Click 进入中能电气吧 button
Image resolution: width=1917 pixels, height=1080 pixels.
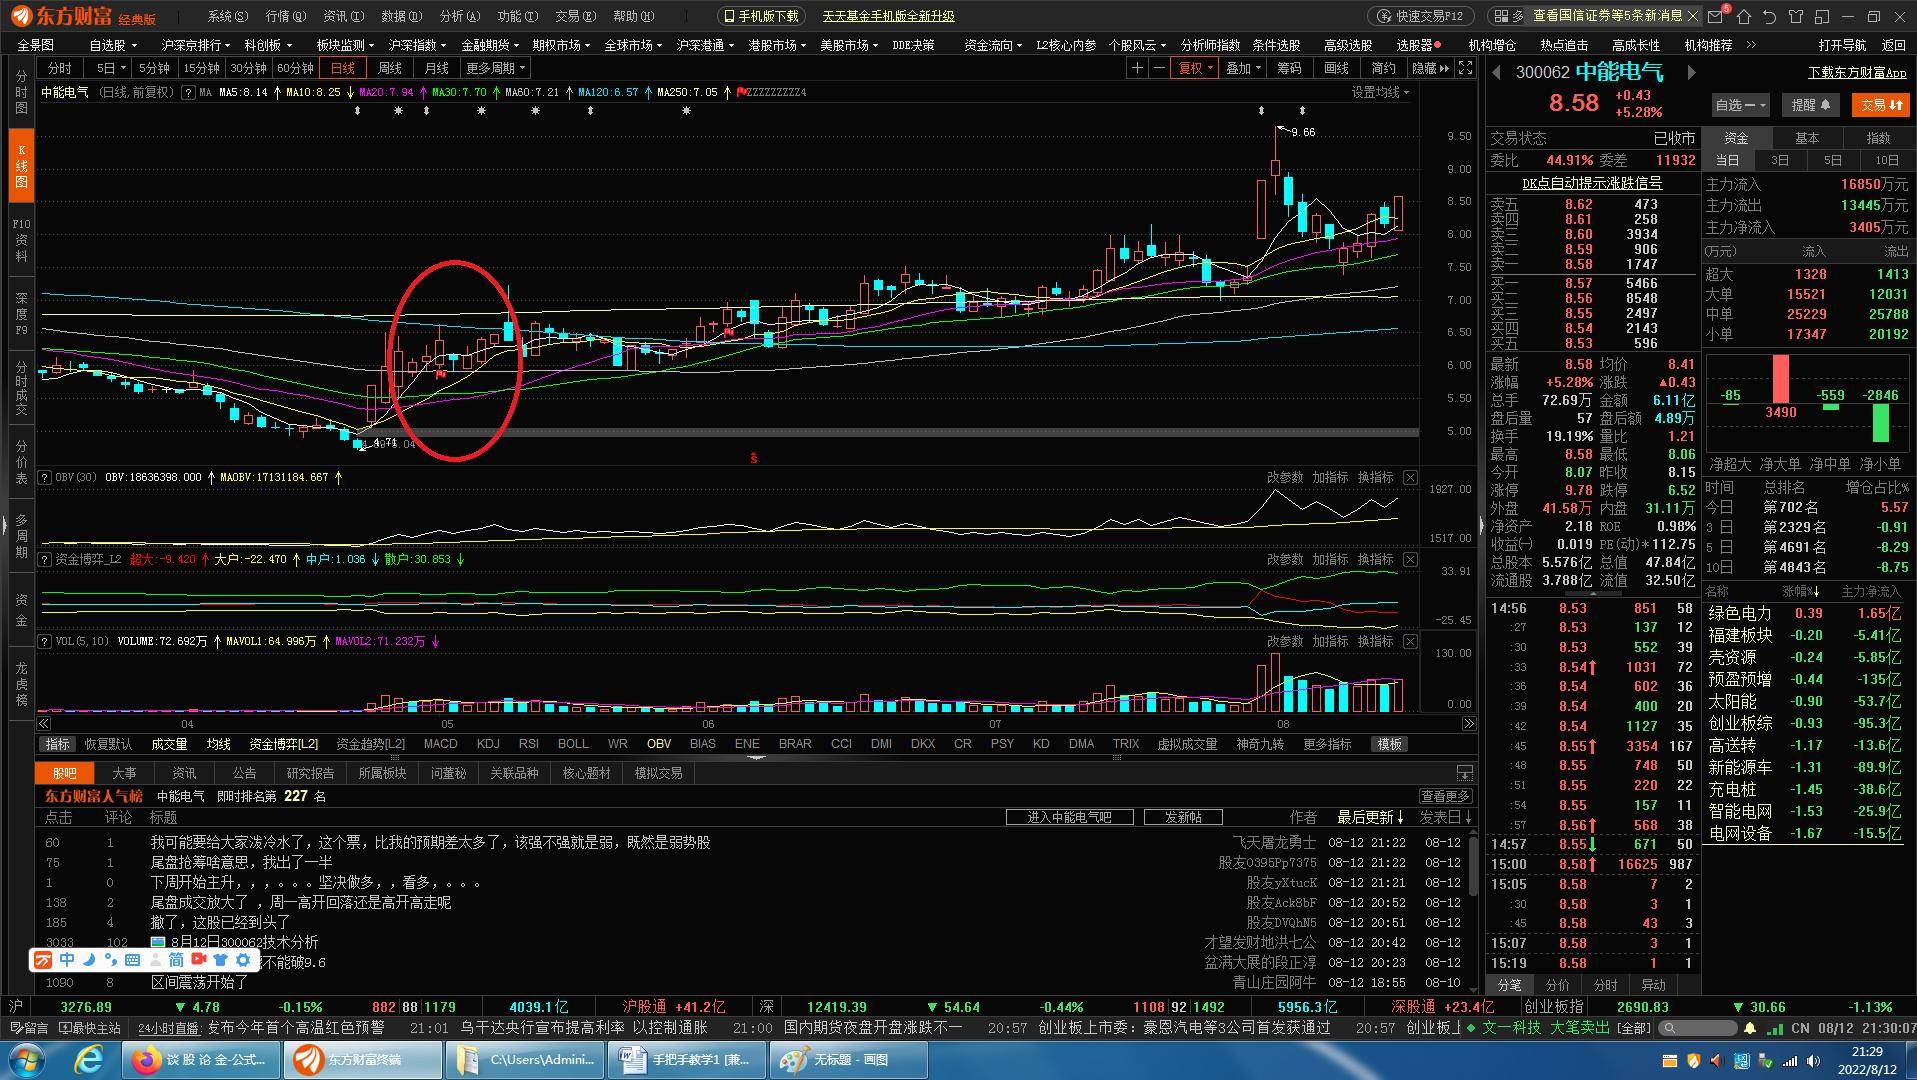click(x=1069, y=817)
